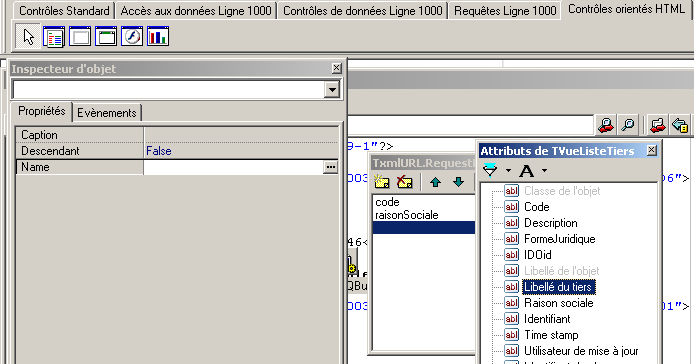The height and width of the screenshot is (364, 694).
Task: Pick the data grid list component icon
Action: tap(54, 36)
